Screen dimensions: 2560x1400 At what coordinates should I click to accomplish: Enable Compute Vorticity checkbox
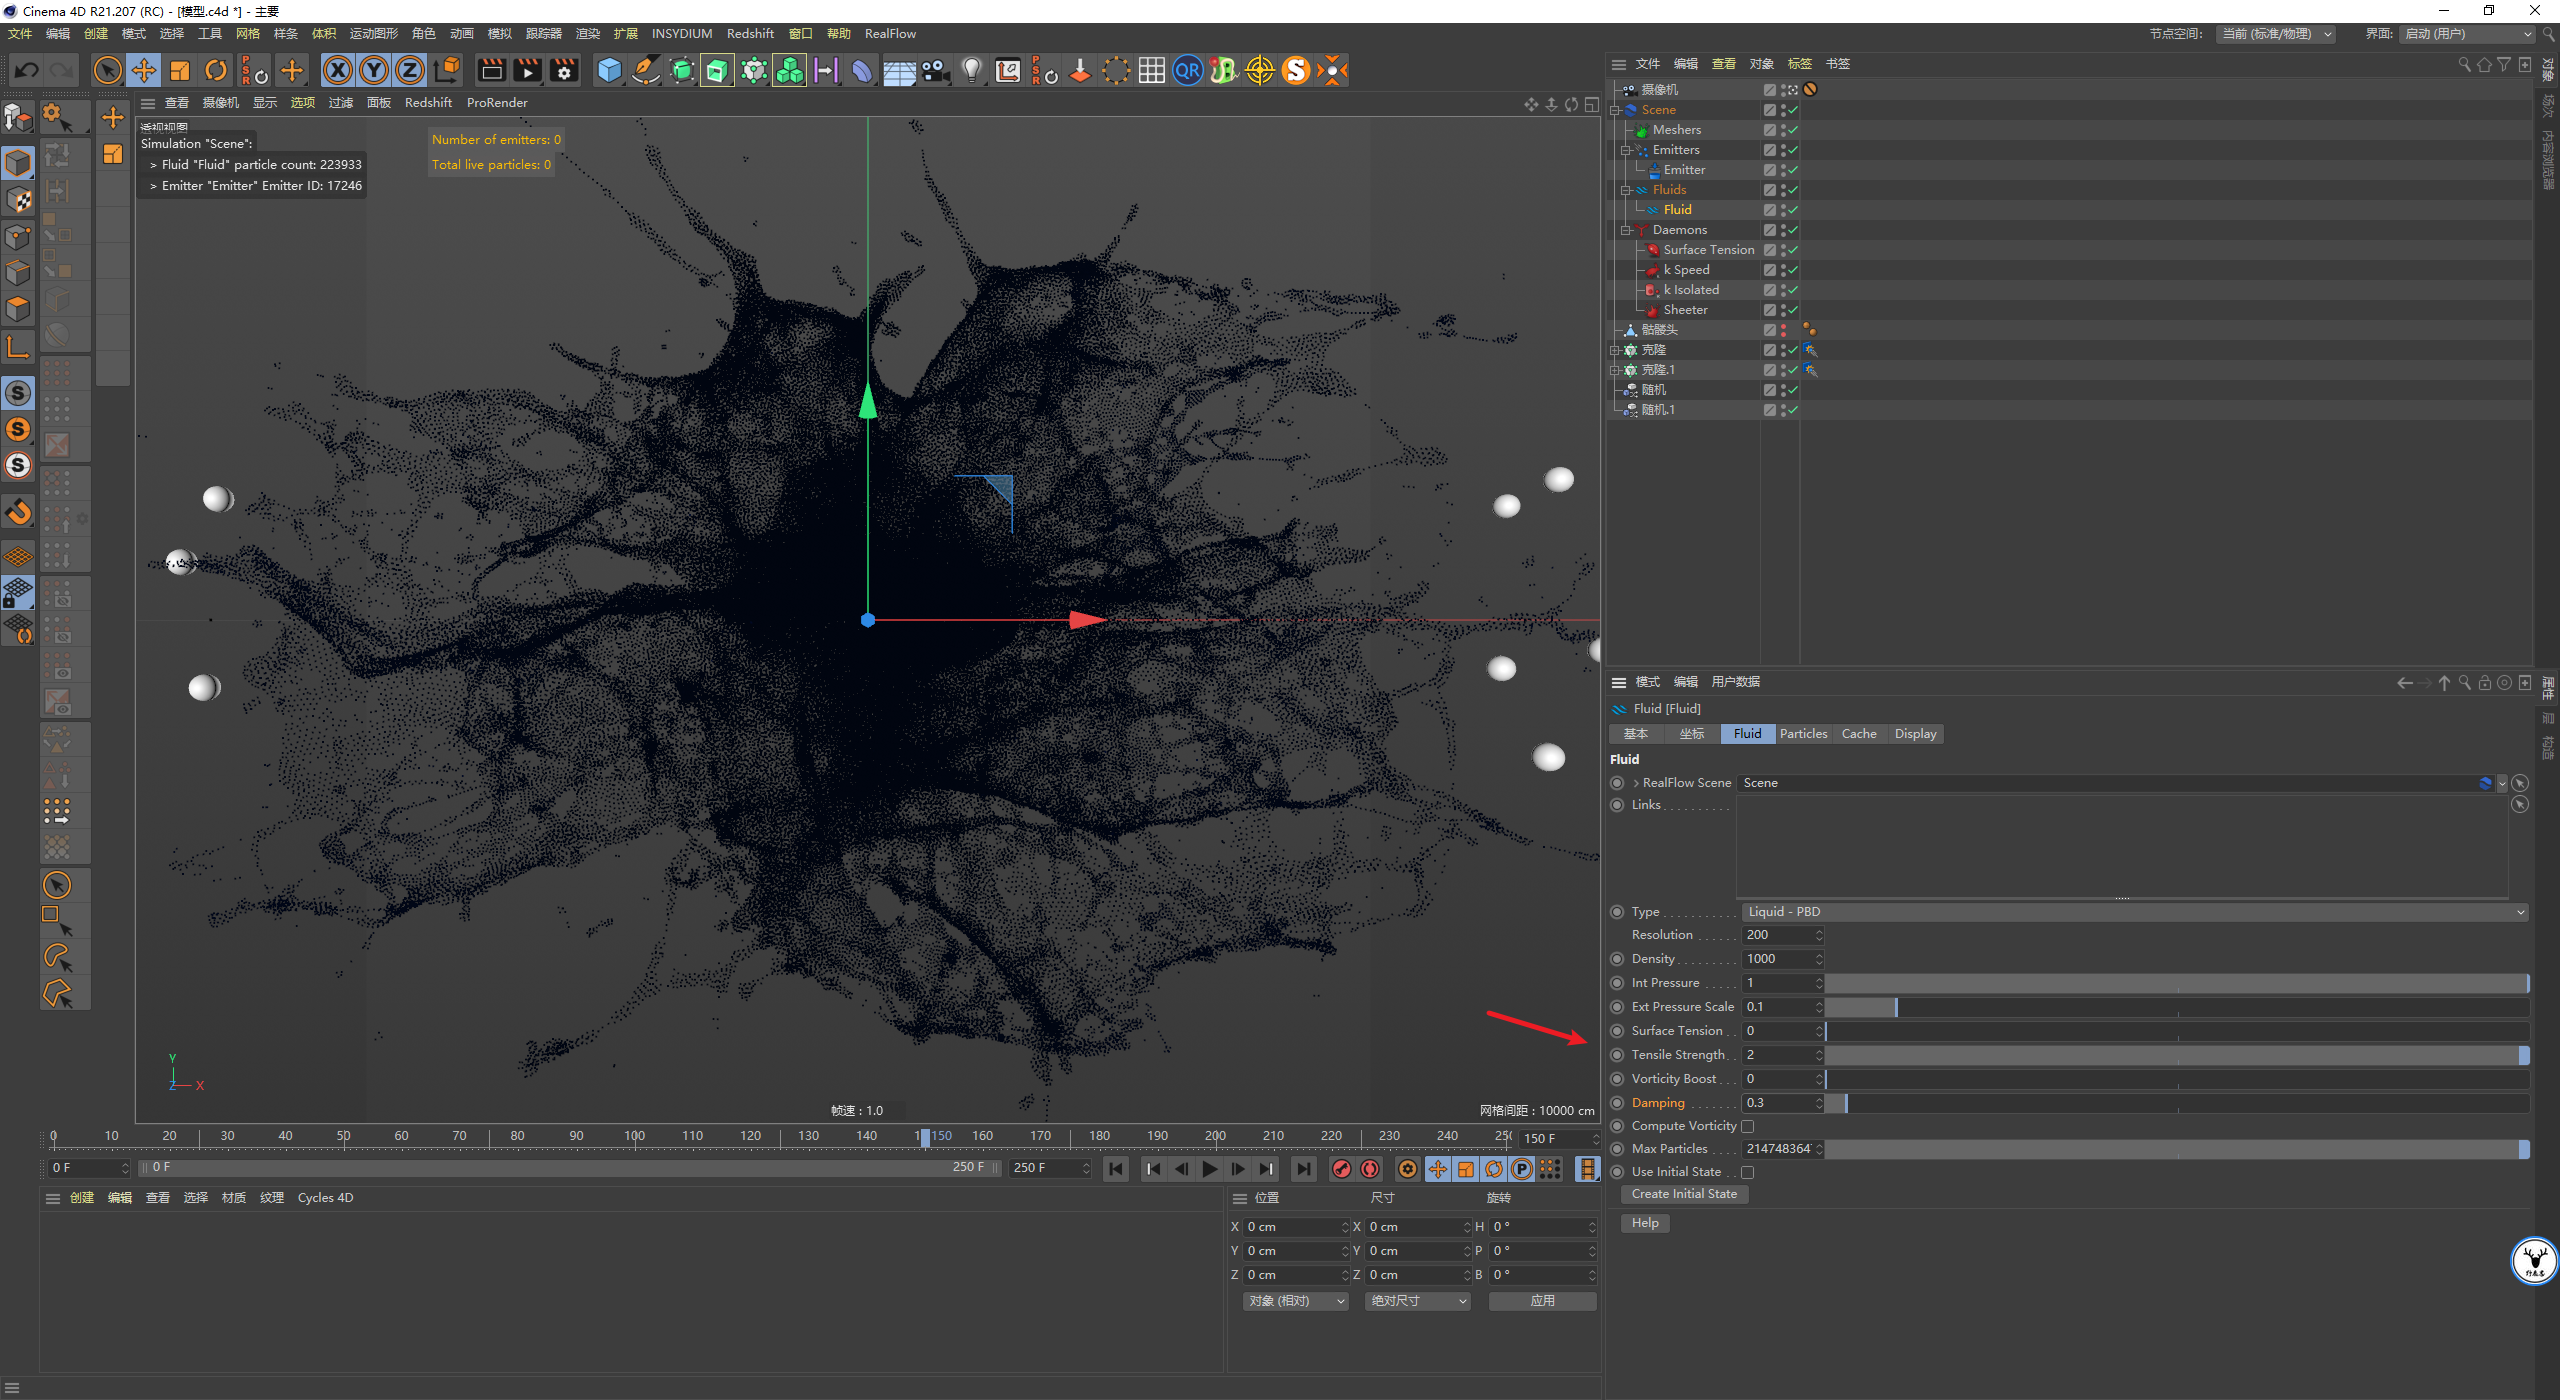1747,1126
